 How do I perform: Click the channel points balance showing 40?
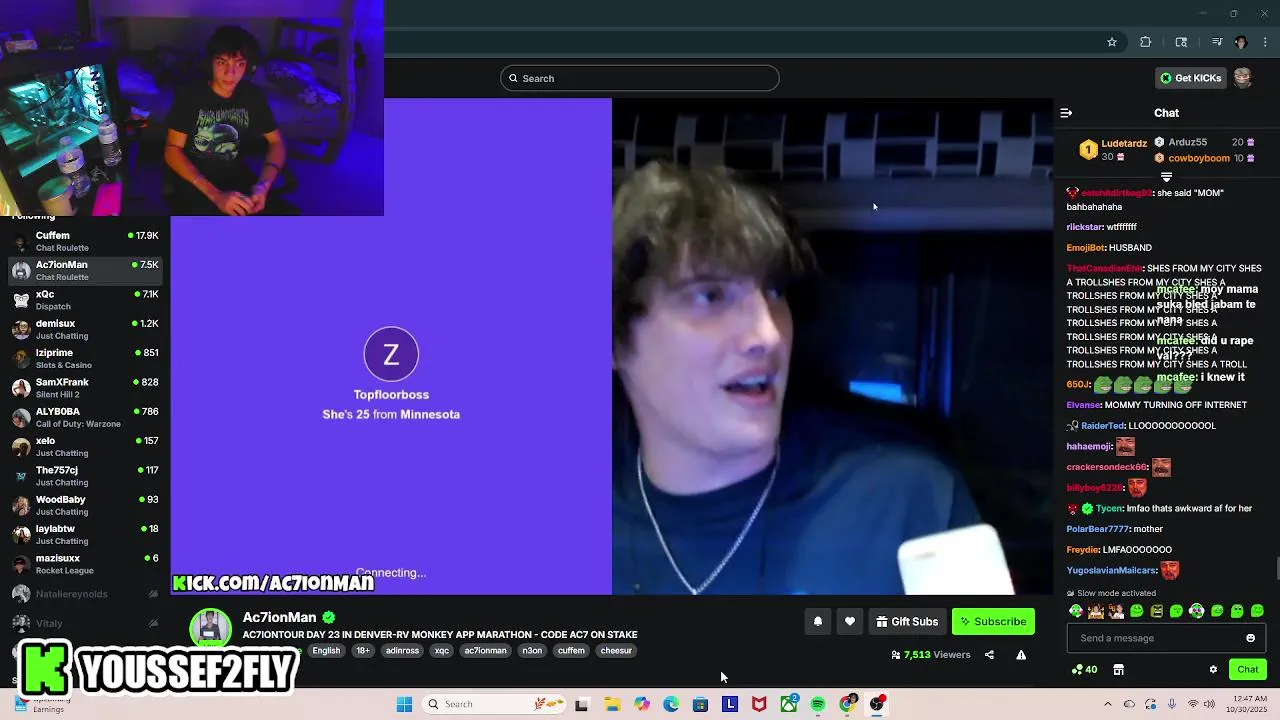point(1084,669)
